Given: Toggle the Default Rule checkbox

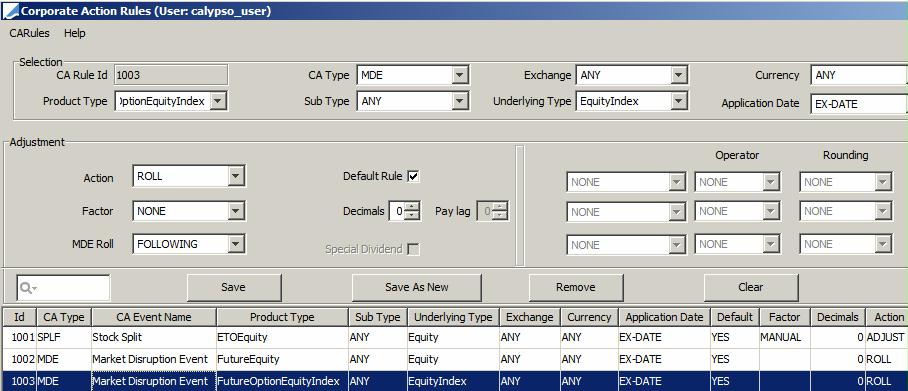Looking at the screenshot, I should pos(413,176).
